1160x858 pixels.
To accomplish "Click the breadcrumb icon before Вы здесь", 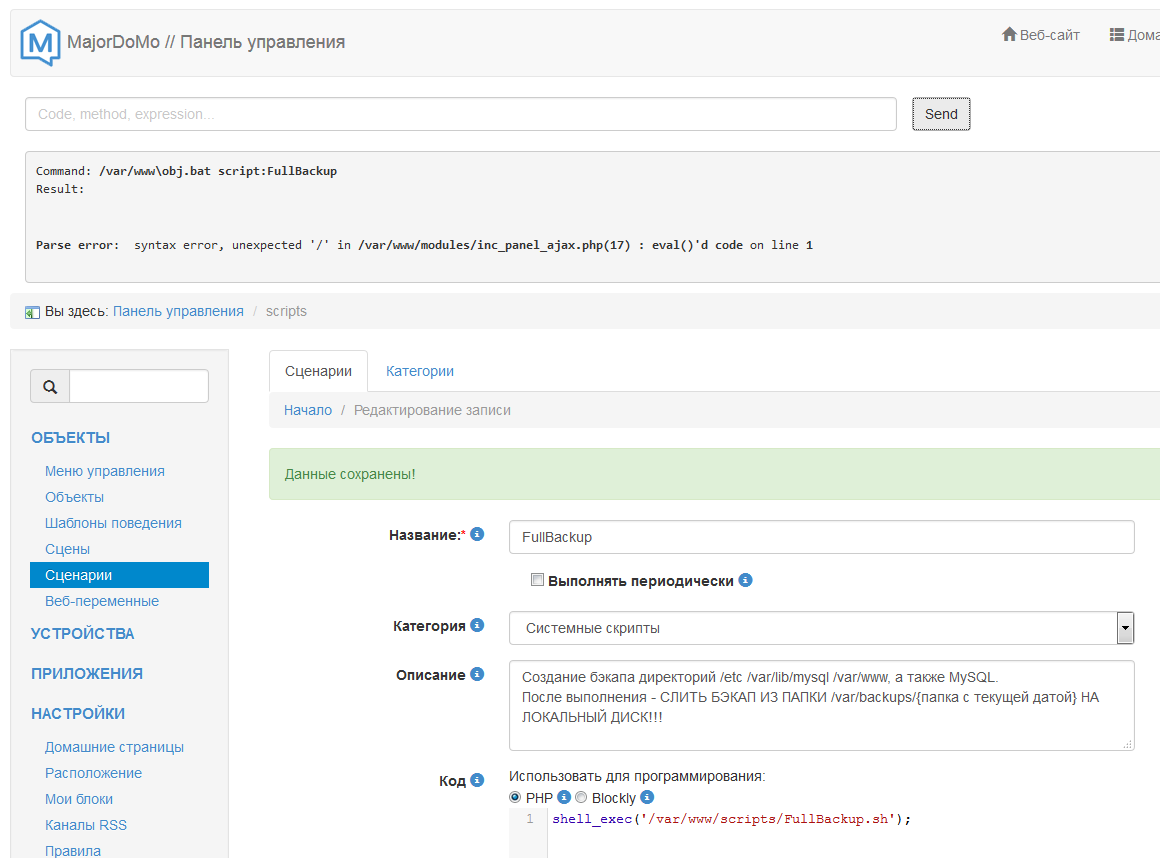I will coord(32,312).
